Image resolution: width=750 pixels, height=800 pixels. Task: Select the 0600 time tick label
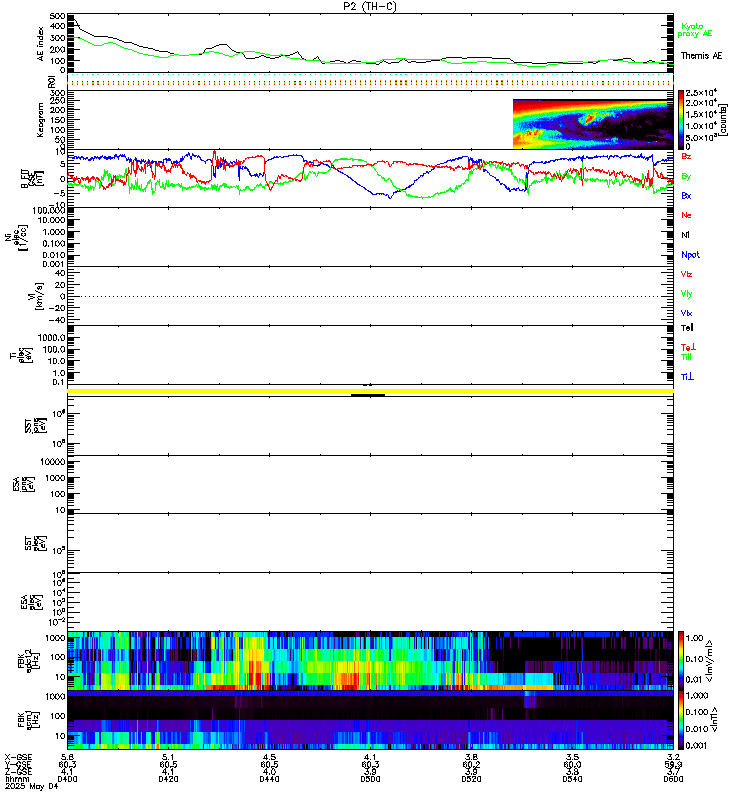click(673, 779)
